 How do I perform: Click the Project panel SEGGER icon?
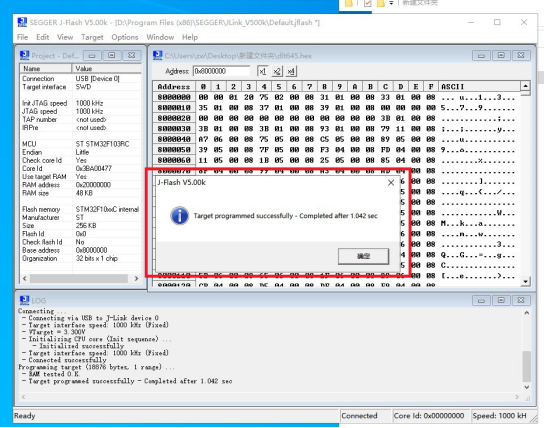tap(24, 55)
